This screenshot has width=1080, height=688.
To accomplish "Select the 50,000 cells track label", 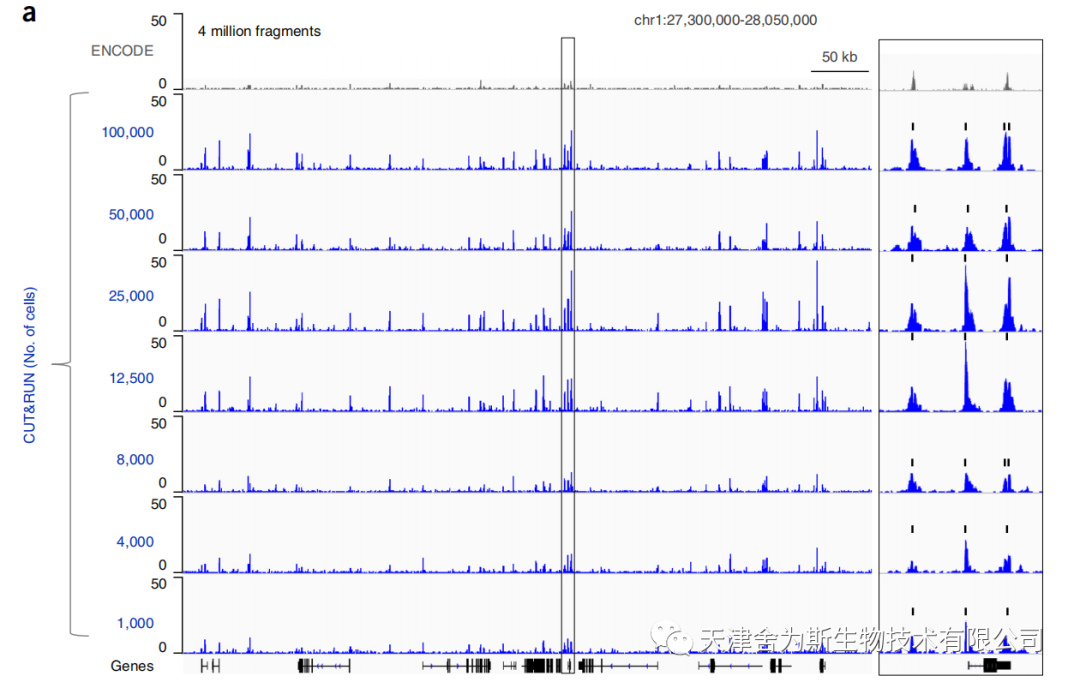I will coord(131,214).
